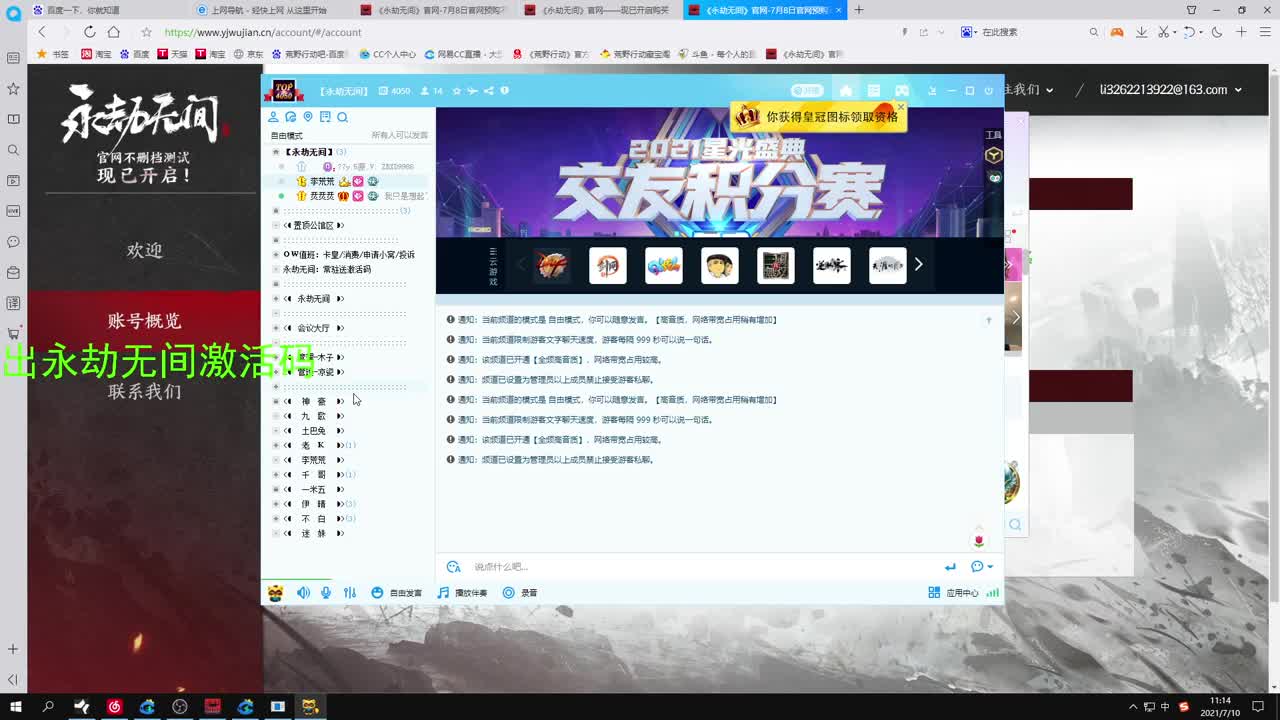This screenshot has height=720, width=1280.
Task: Close the crown icon notification popup
Action: [x=900, y=107]
